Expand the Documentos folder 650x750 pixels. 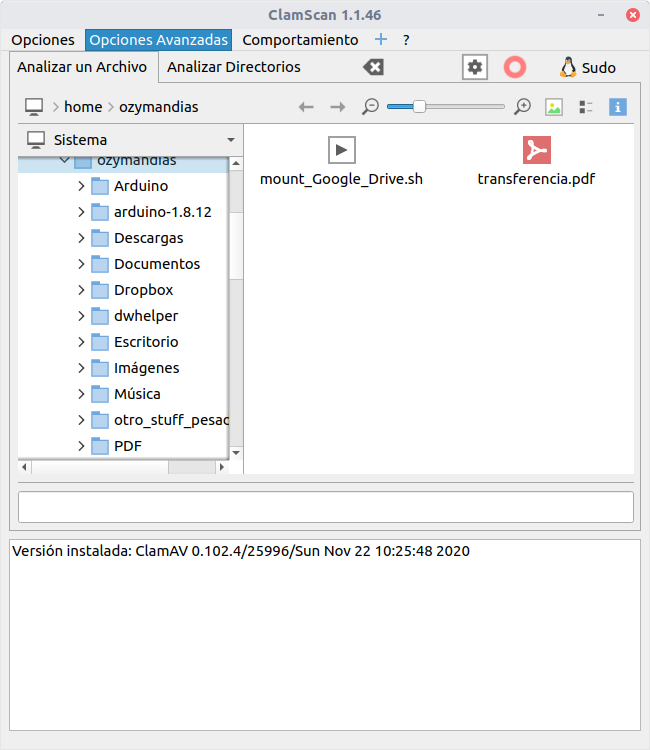[81, 264]
